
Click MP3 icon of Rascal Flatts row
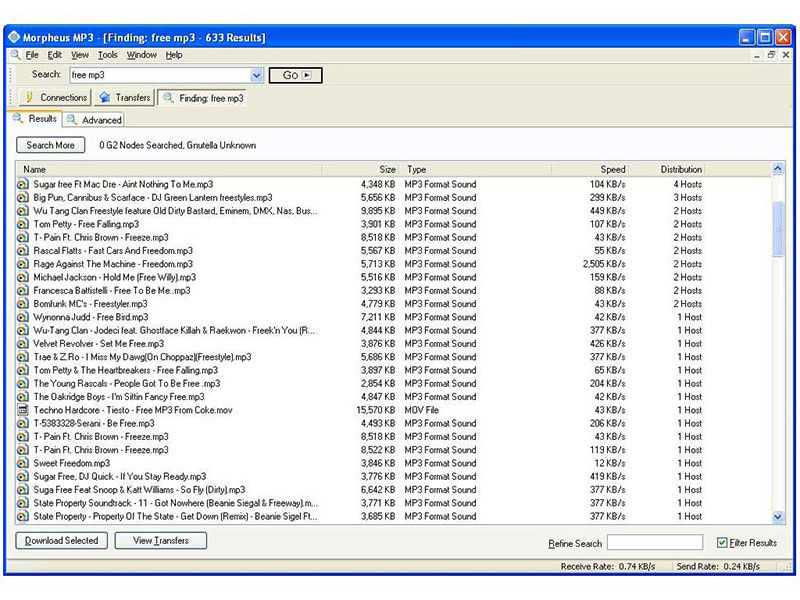[22, 251]
